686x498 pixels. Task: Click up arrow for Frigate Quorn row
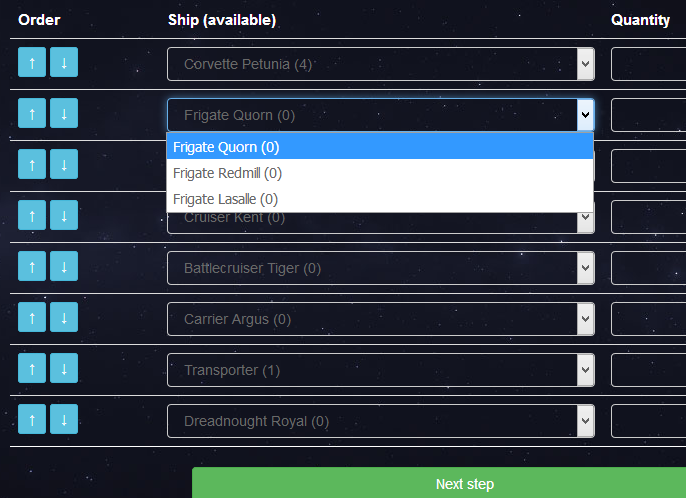tap(32, 113)
